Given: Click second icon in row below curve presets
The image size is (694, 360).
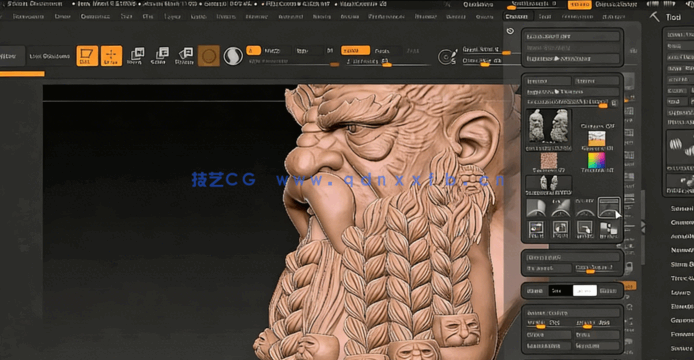Looking at the screenshot, I should pyautogui.click(x=560, y=229).
